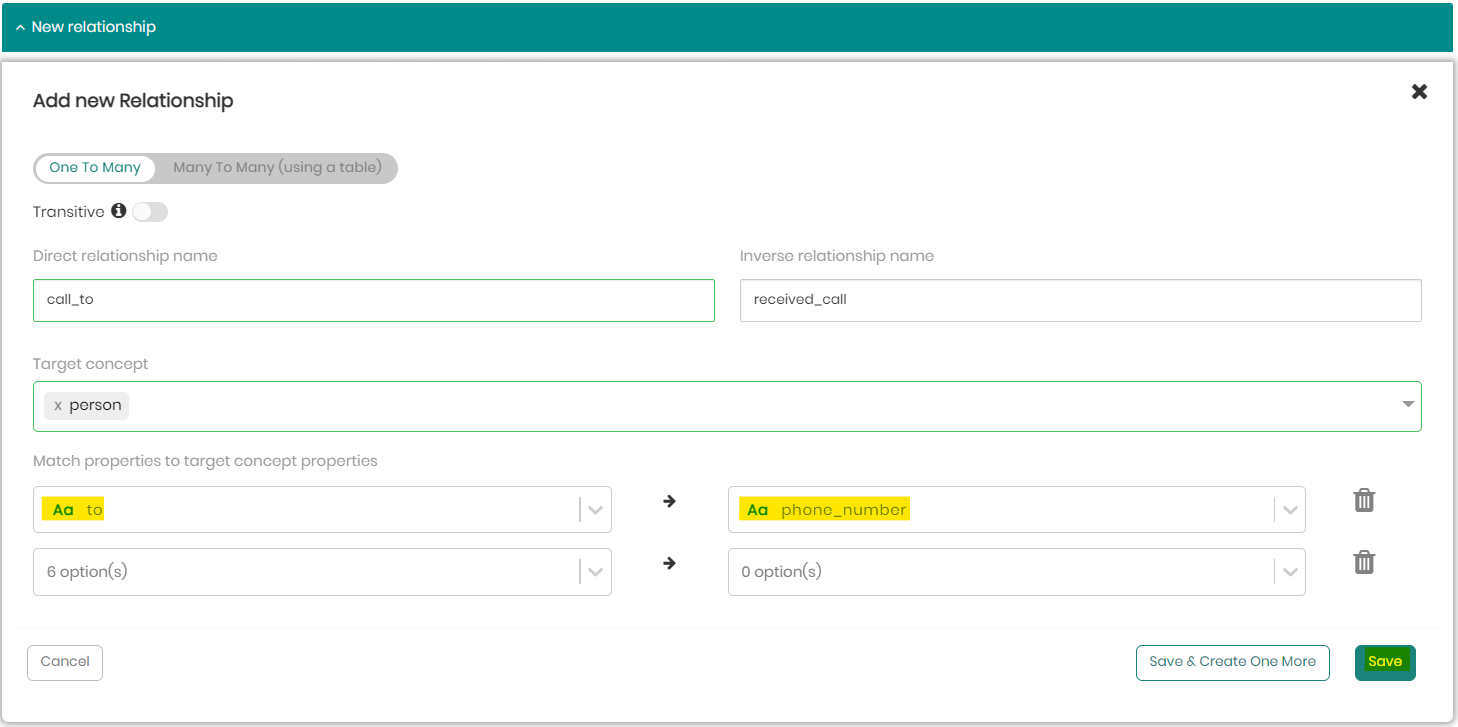Viewport: 1458px width, 727px height.
Task: Click inside the Target concept field
Action: (700, 406)
